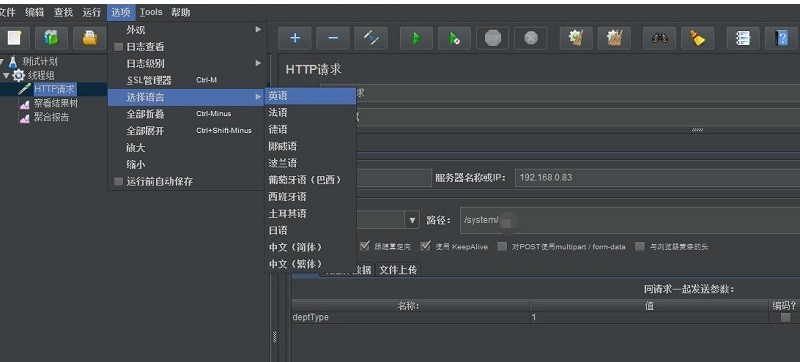This screenshot has height=362, width=800.
Task: Toggle the 日志查看 checkbox menu item
Action: [118, 47]
